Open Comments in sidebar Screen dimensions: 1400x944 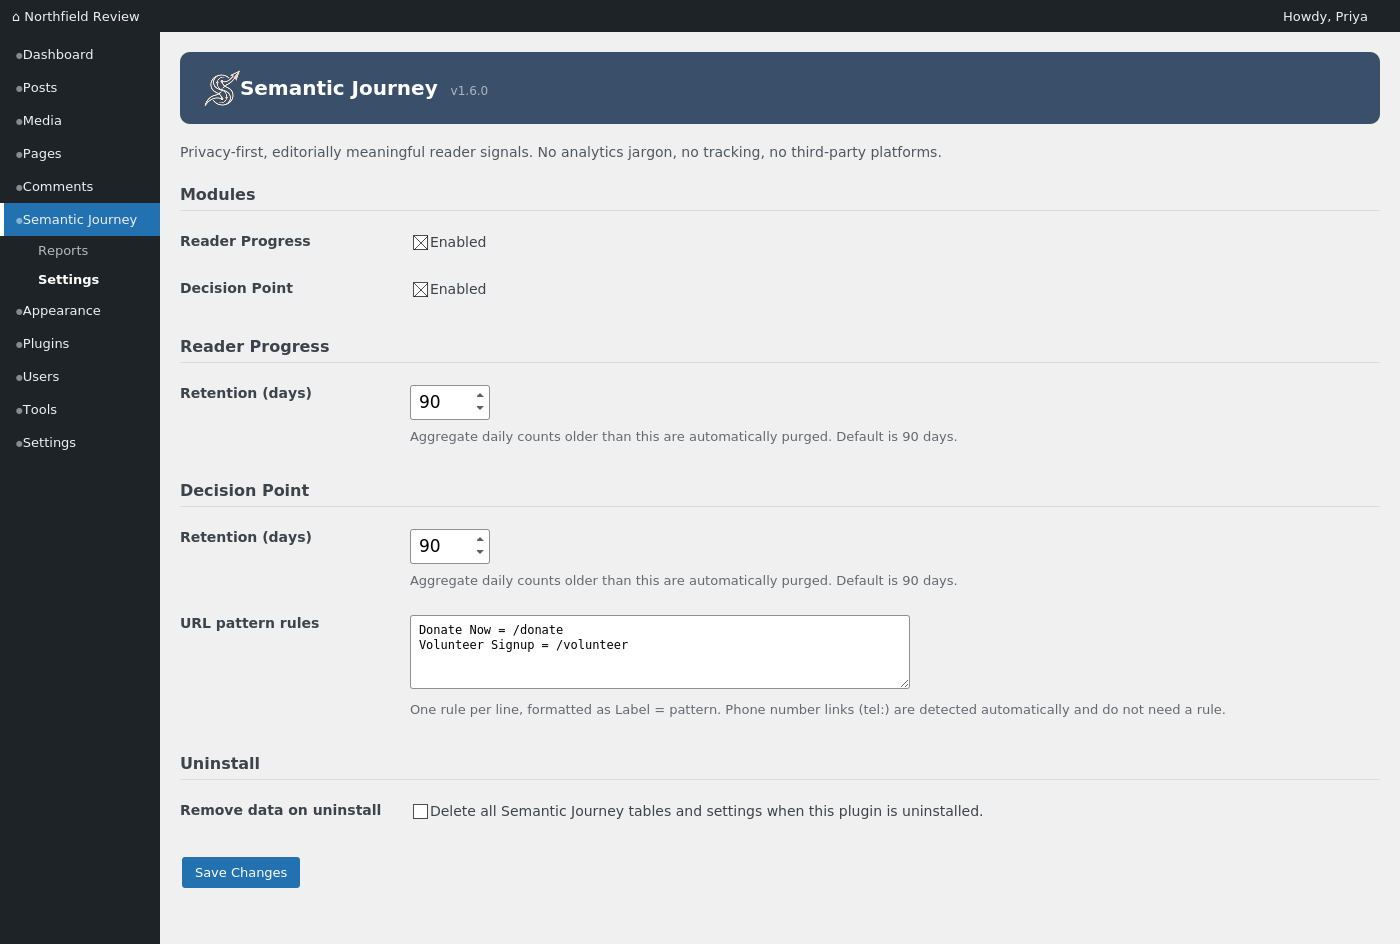tap(80, 187)
